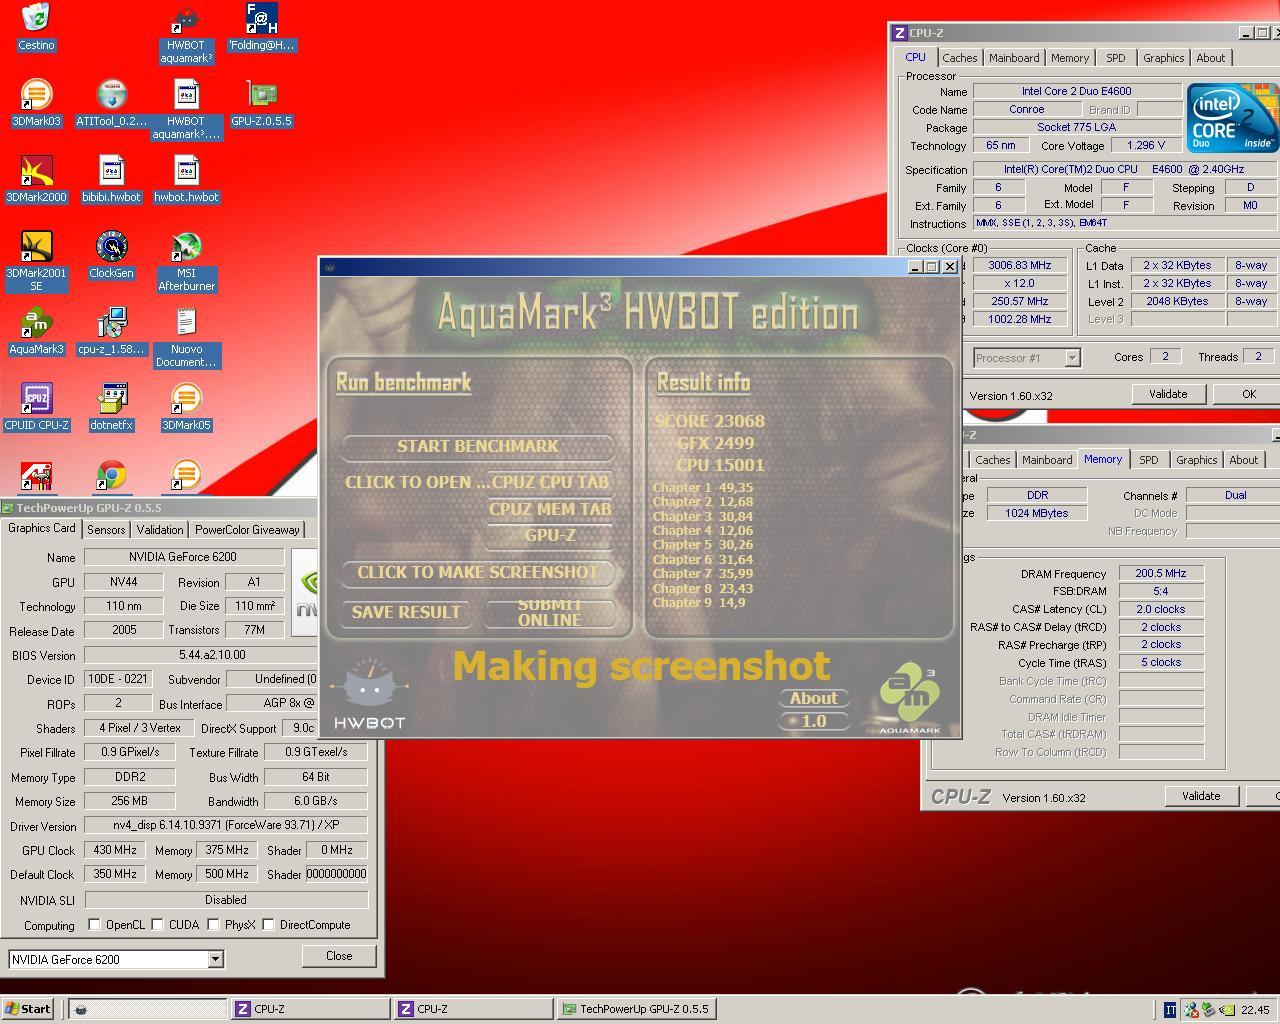Select the dotnetfx installer icon
This screenshot has width=1280, height=1024.
111,406
